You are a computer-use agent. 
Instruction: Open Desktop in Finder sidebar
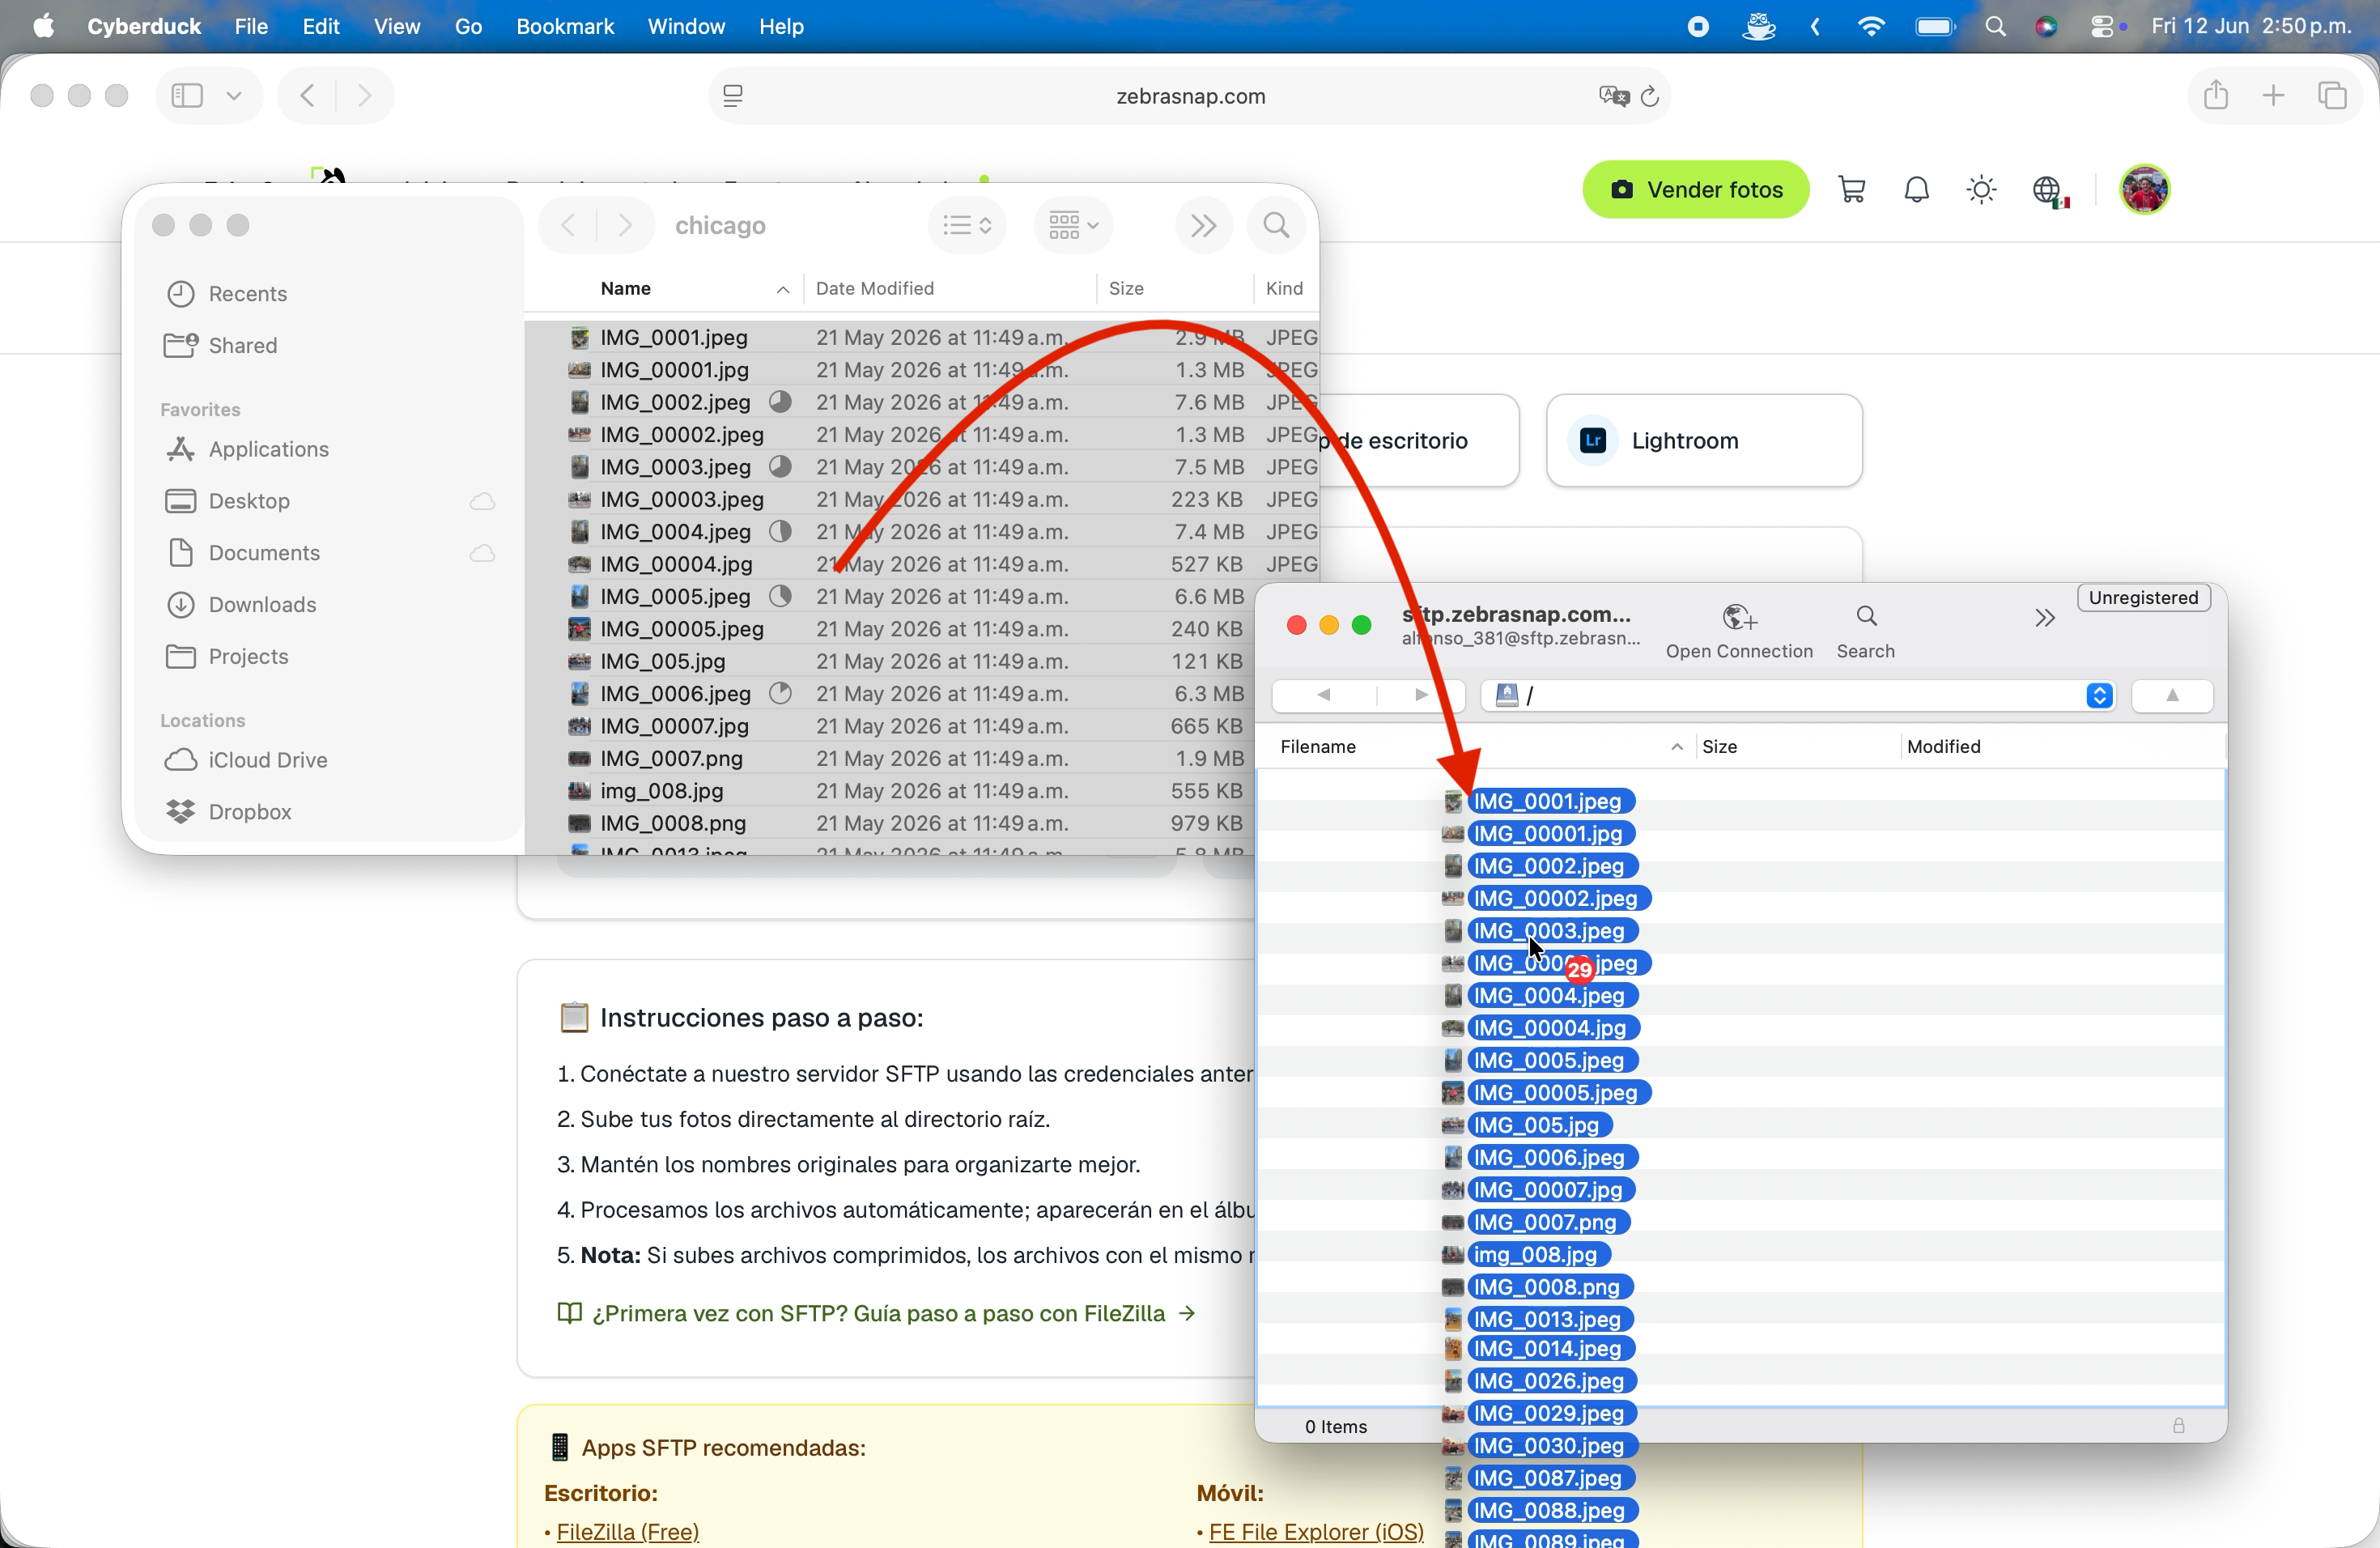tap(249, 501)
